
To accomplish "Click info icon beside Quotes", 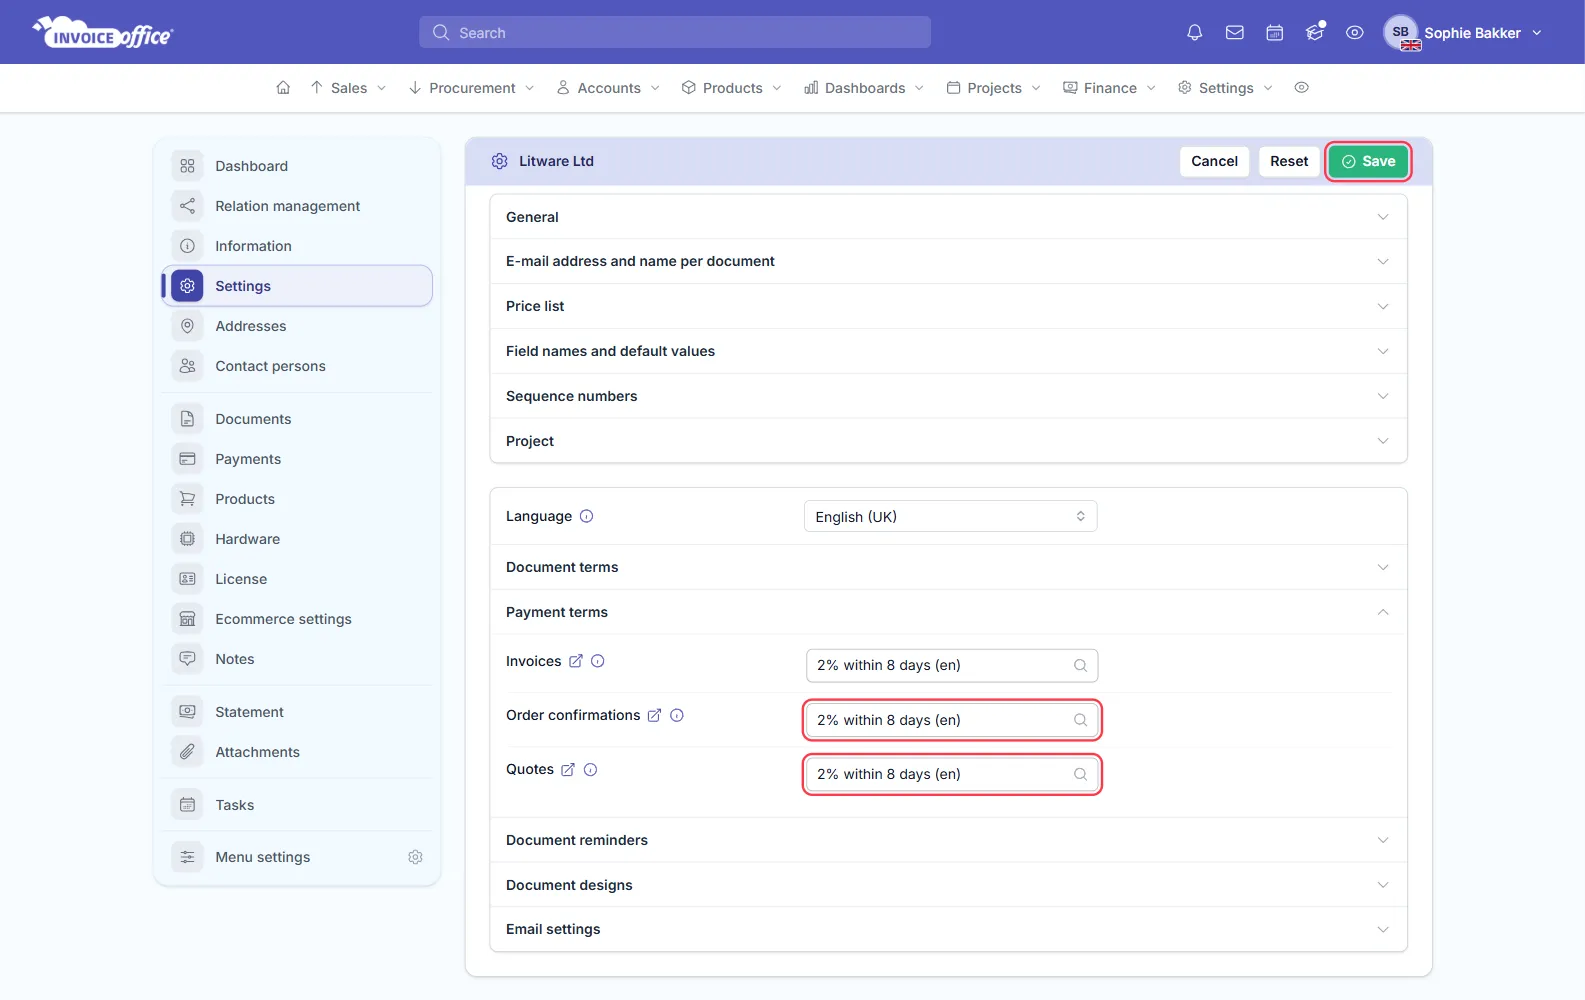I will (591, 769).
